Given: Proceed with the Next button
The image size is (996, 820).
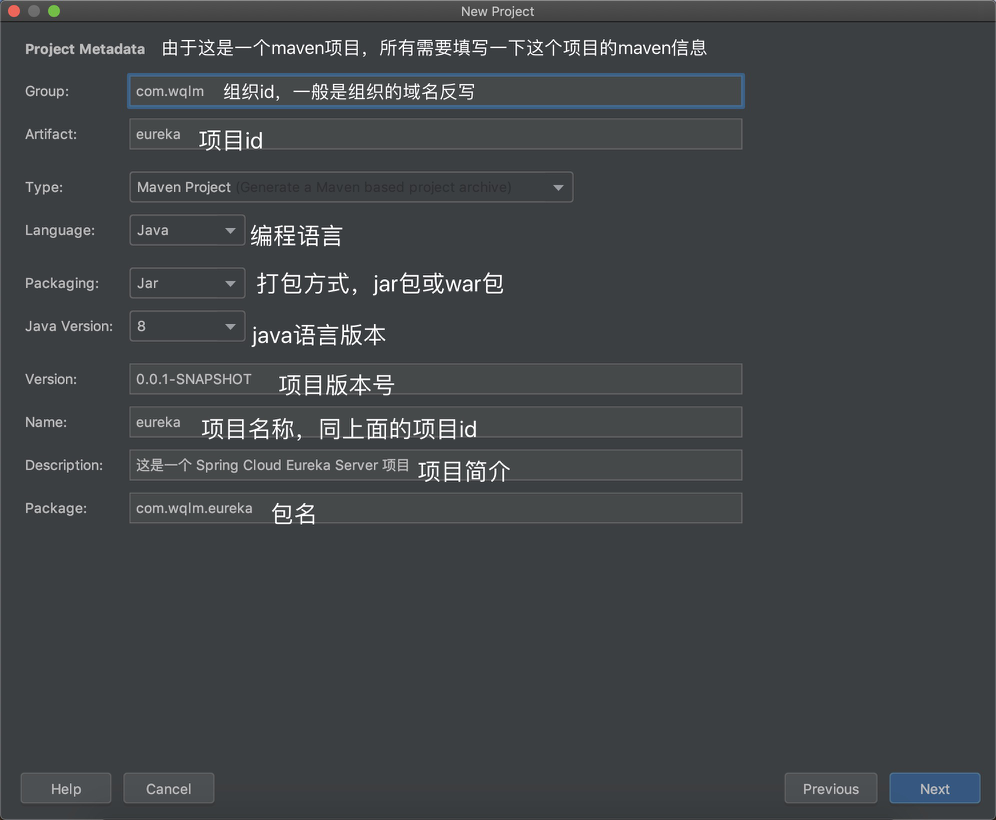Looking at the screenshot, I should tap(934, 788).
